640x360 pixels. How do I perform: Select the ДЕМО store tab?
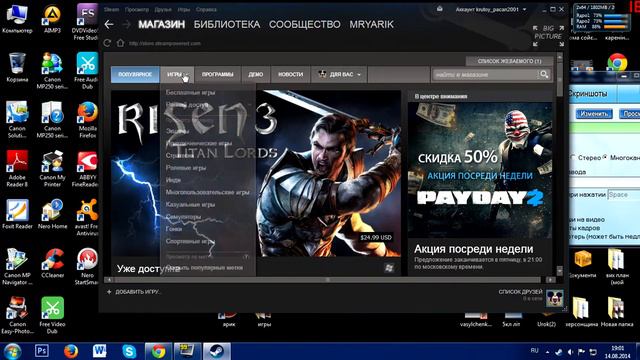click(256, 75)
